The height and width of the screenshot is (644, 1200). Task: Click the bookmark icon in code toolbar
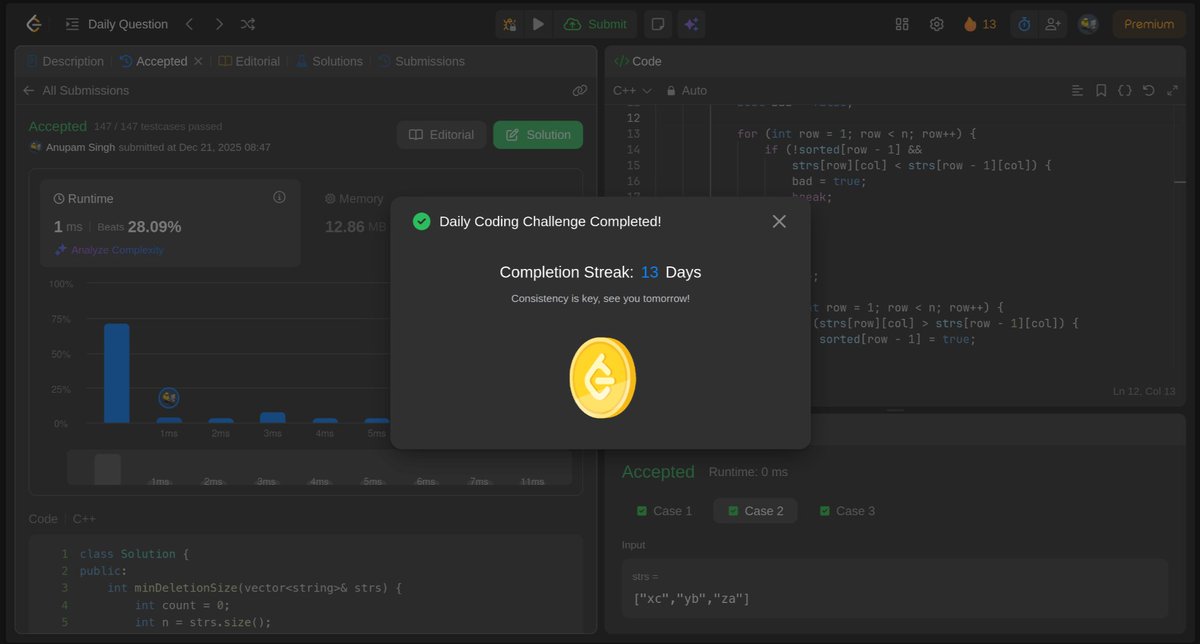tap(1101, 90)
